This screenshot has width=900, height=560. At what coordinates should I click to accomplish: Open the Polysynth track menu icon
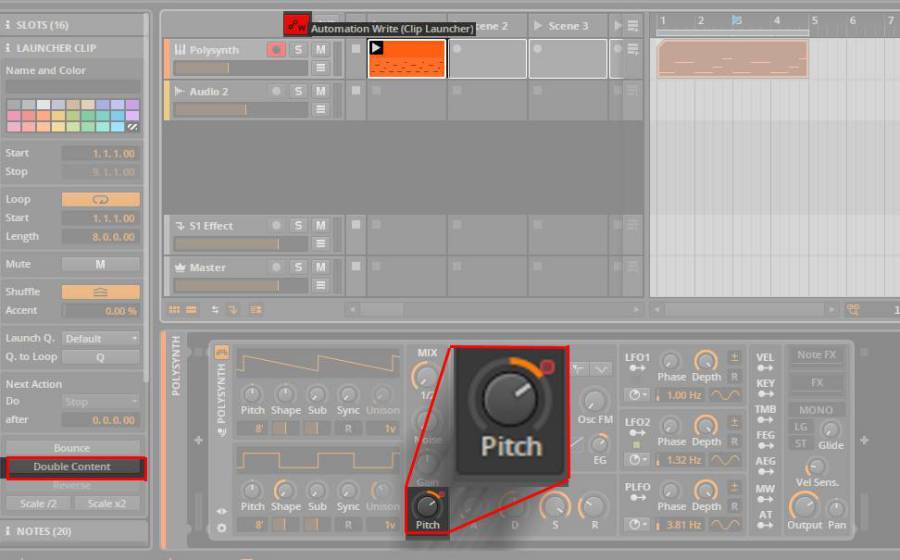pos(320,68)
